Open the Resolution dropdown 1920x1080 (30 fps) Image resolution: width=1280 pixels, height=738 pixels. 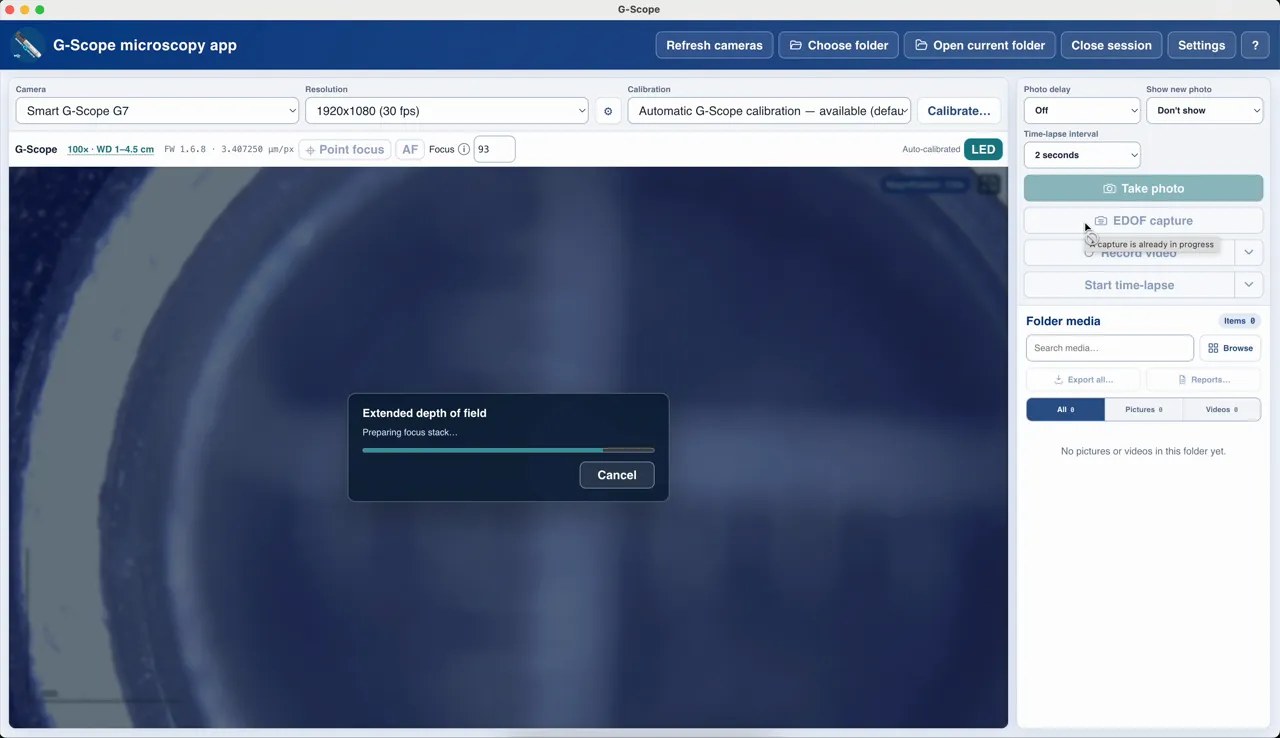pyautogui.click(x=447, y=111)
